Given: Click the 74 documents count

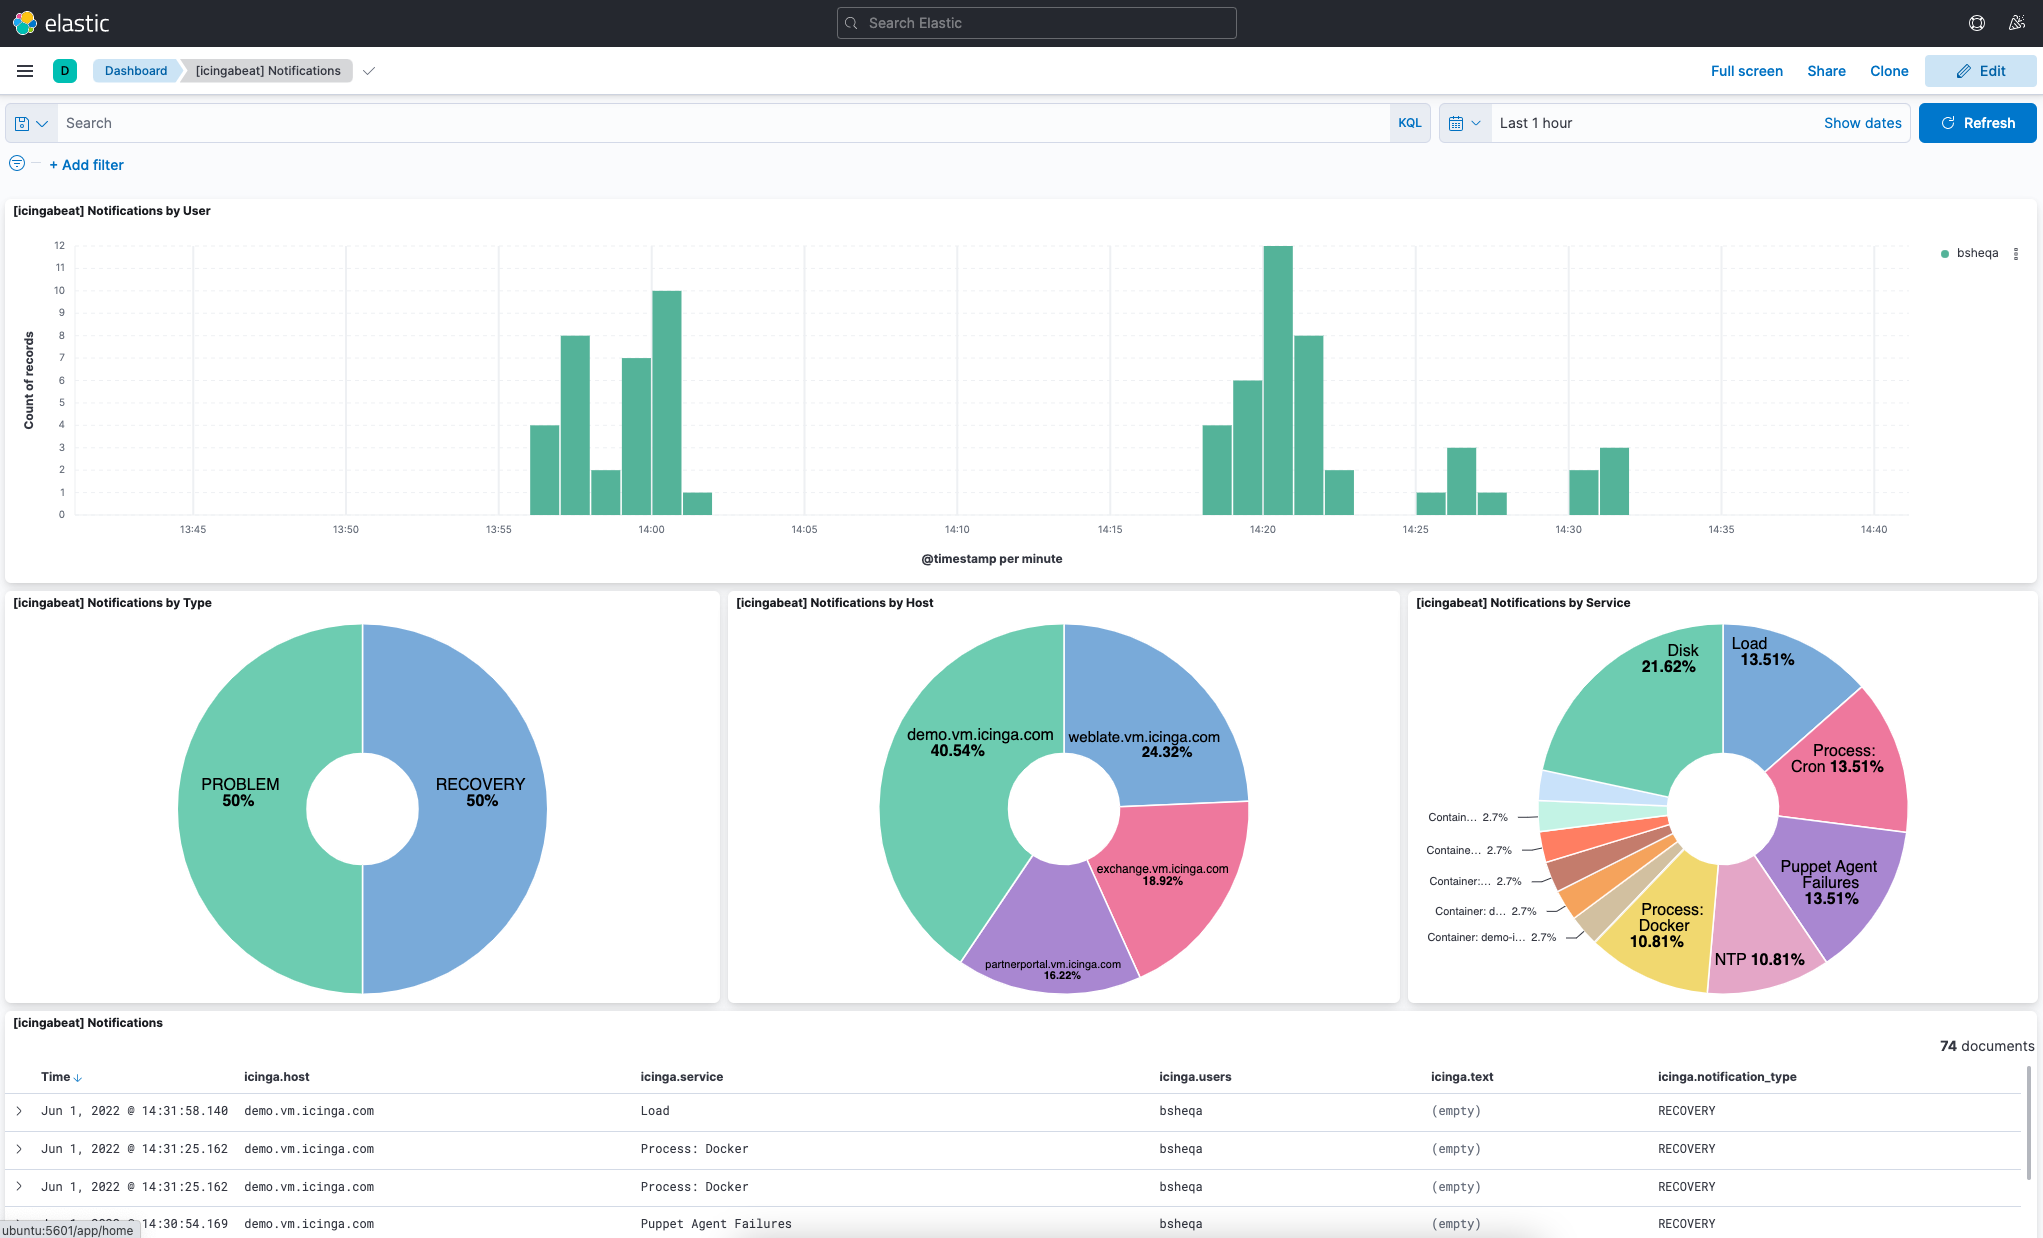Looking at the screenshot, I should click(1987, 1046).
